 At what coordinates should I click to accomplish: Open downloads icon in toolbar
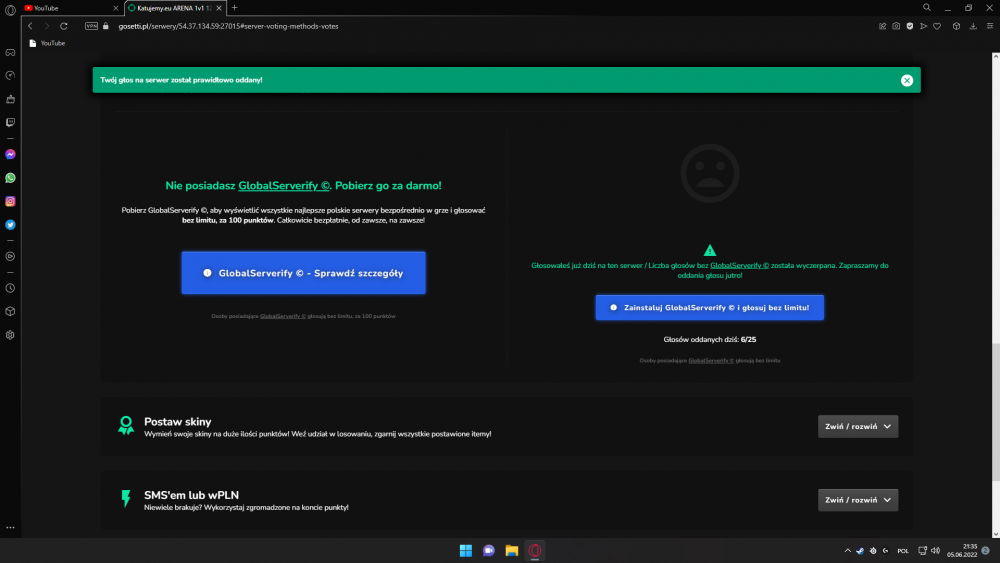click(x=973, y=26)
